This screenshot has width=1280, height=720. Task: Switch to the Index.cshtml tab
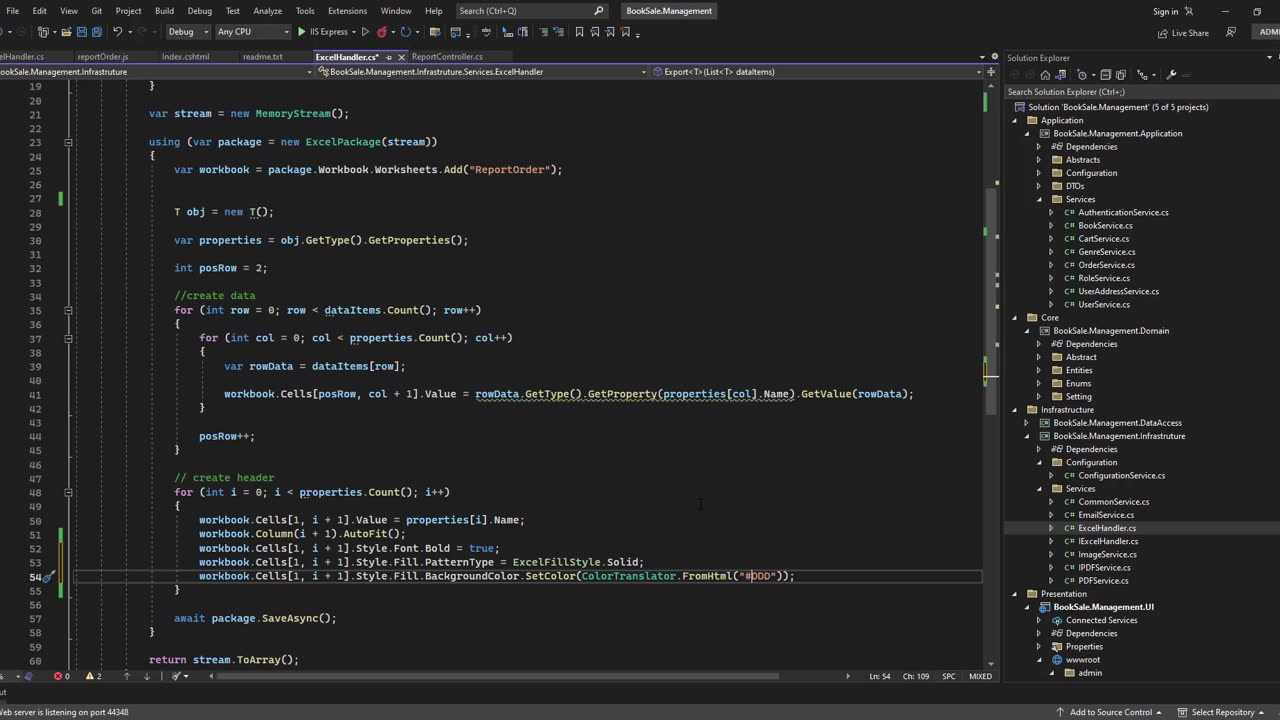[x=185, y=57]
